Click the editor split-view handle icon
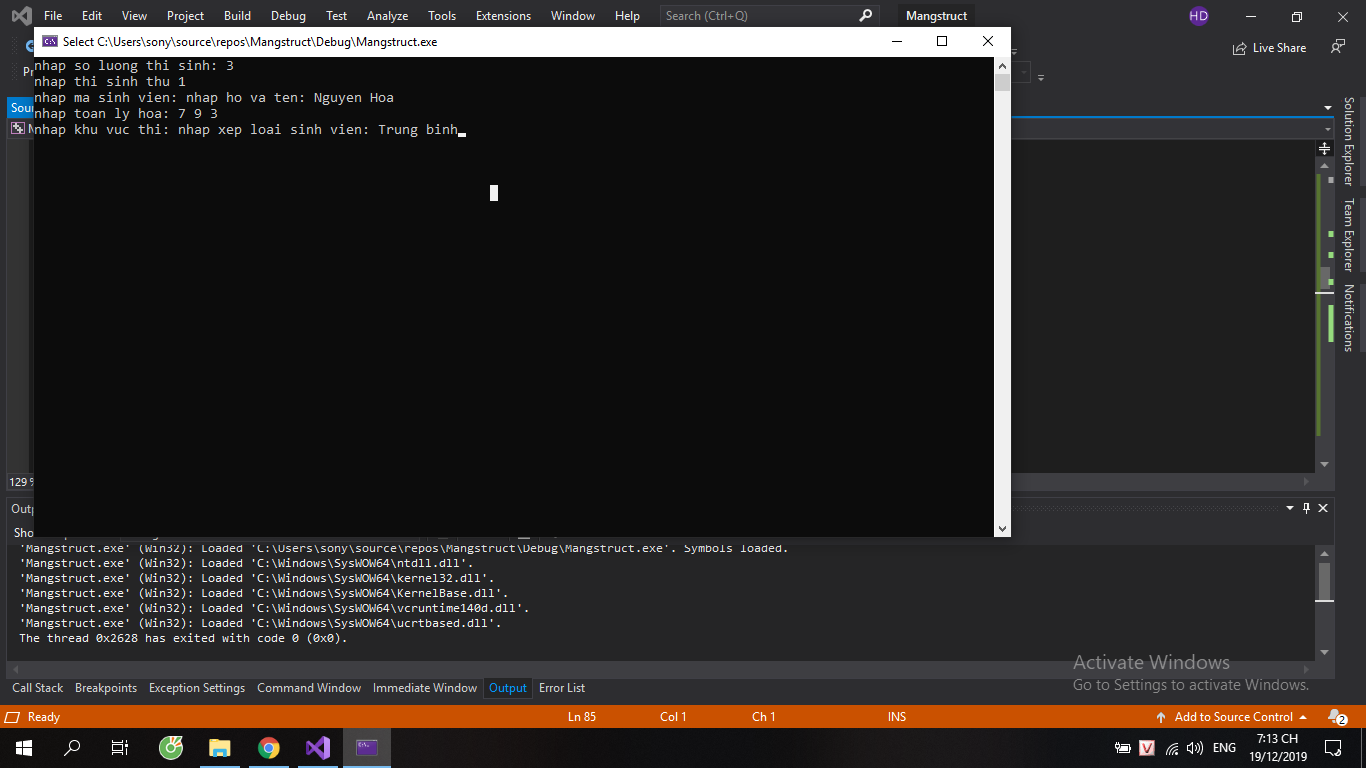Viewport: 1366px width, 768px height. 1324,148
